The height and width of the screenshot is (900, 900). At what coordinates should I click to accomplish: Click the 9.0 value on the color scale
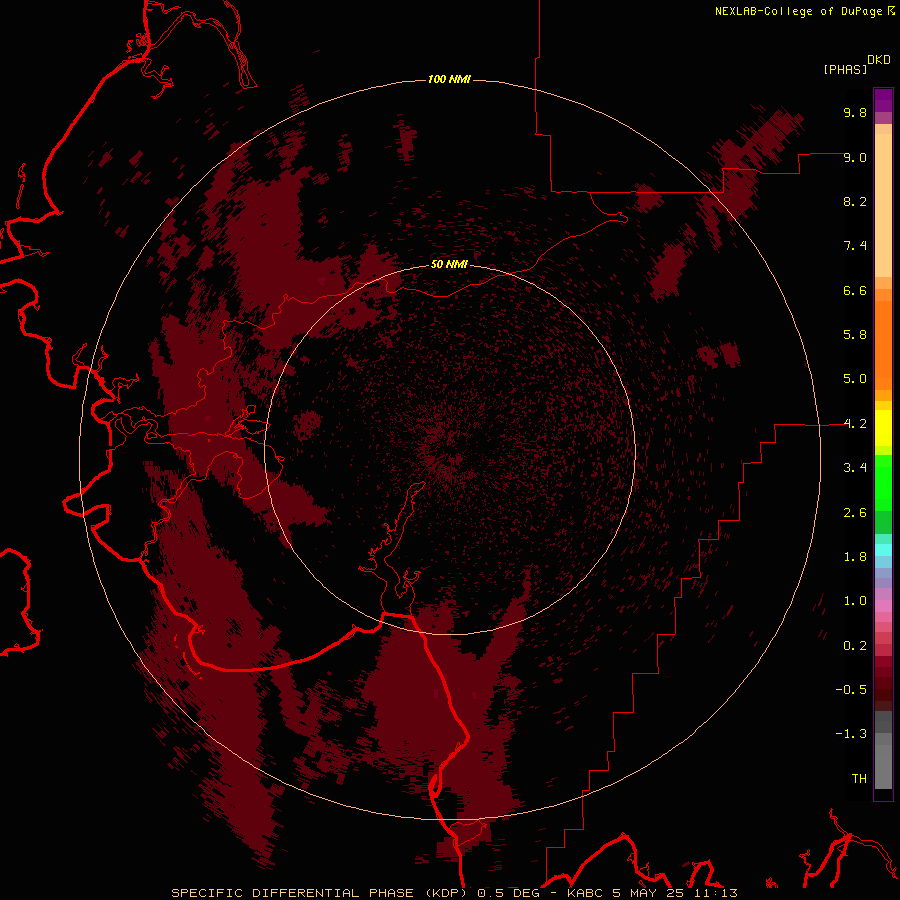(855, 157)
